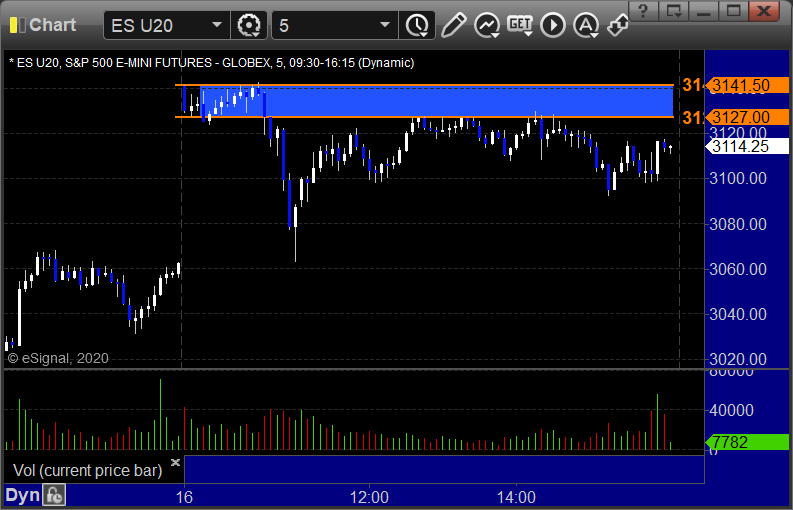The image size is (793, 510).
Task: Expand the interval 5 dropdown
Action: point(385,25)
